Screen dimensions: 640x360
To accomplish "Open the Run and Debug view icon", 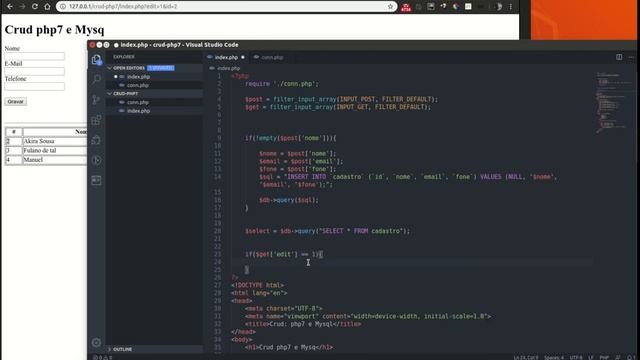I will click(x=96, y=160).
